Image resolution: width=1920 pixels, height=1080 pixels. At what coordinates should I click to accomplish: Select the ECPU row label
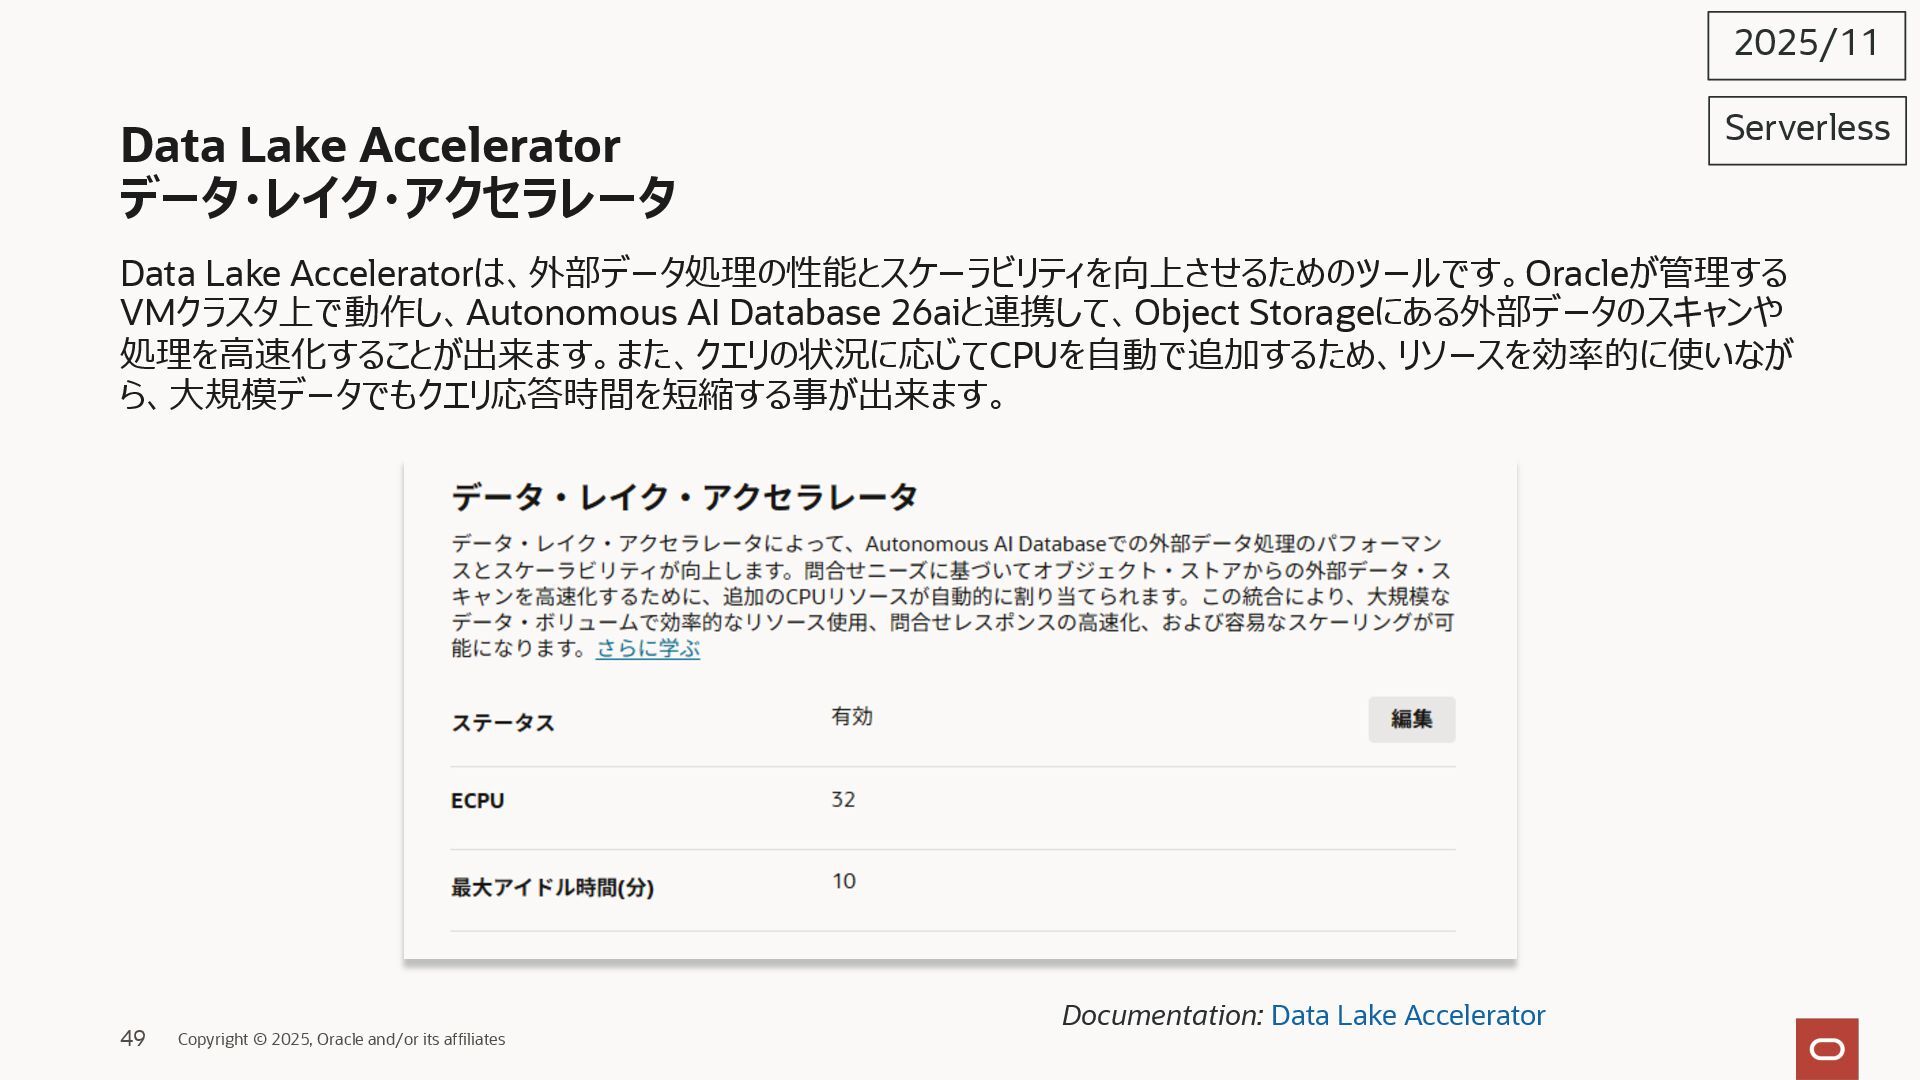coord(477,801)
